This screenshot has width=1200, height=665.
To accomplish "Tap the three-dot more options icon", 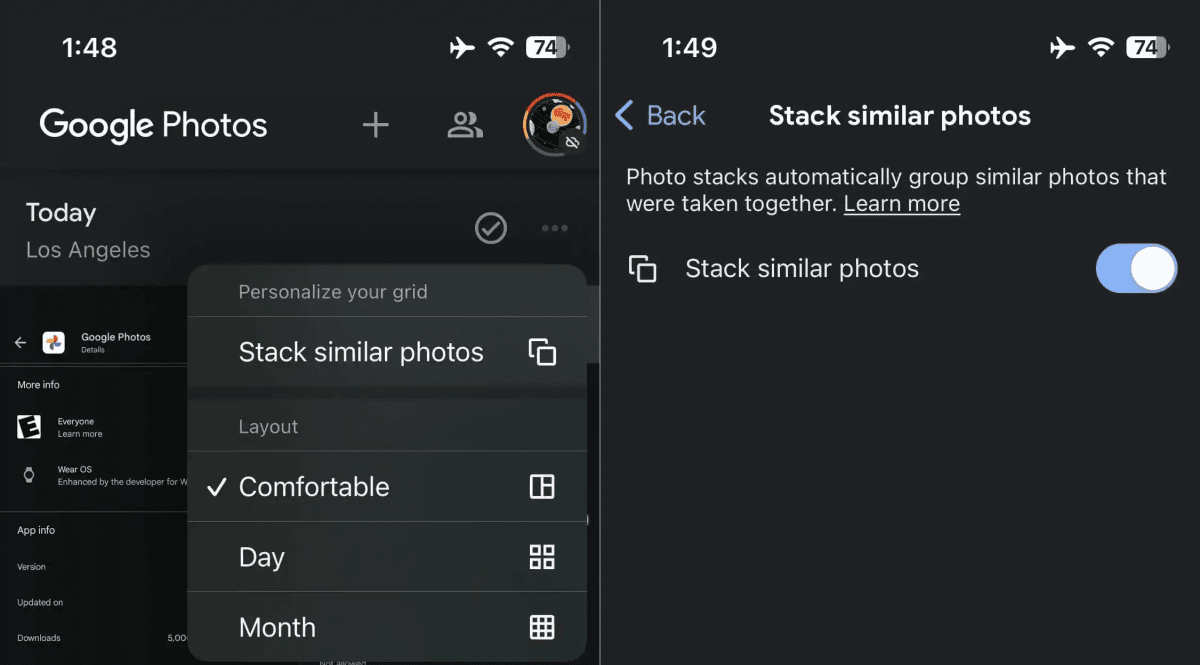I will tap(555, 229).
